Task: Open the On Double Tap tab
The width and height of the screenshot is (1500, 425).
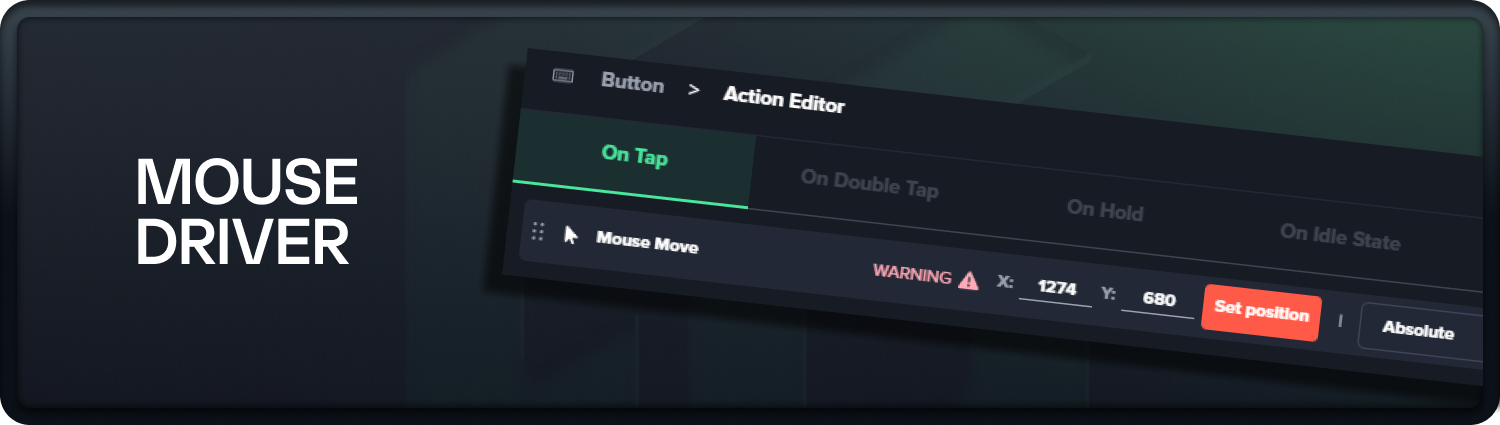Action: coord(869,184)
